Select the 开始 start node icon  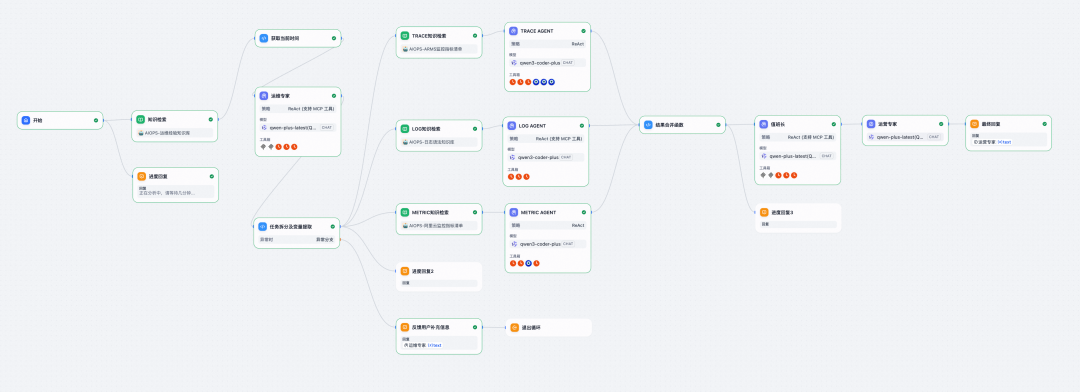click(x=25, y=120)
